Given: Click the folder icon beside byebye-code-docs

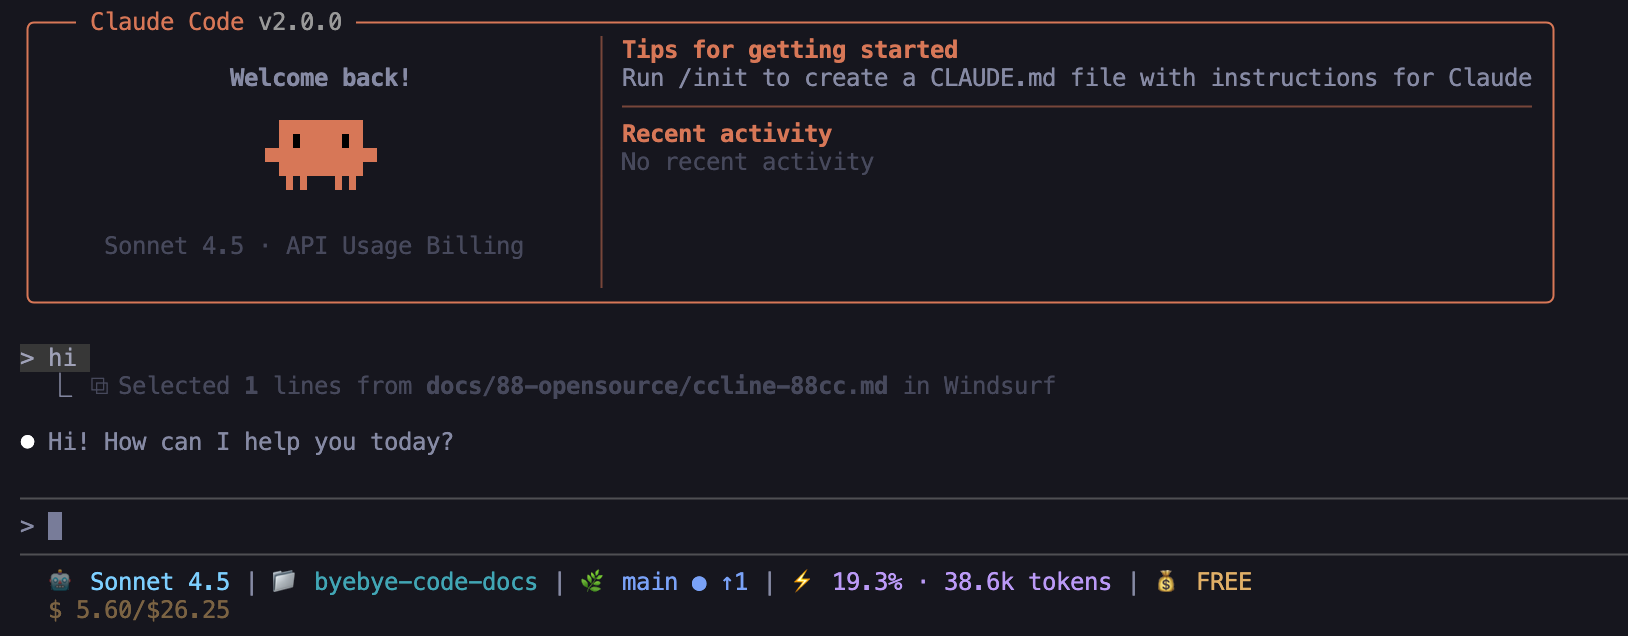Looking at the screenshot, I should click(284, 581).
